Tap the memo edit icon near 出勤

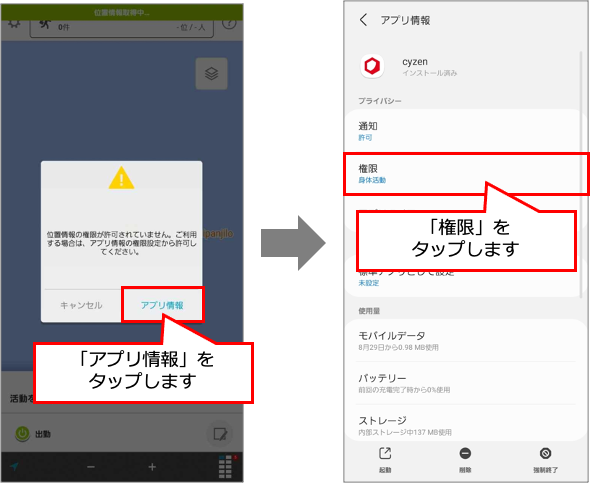220,434
